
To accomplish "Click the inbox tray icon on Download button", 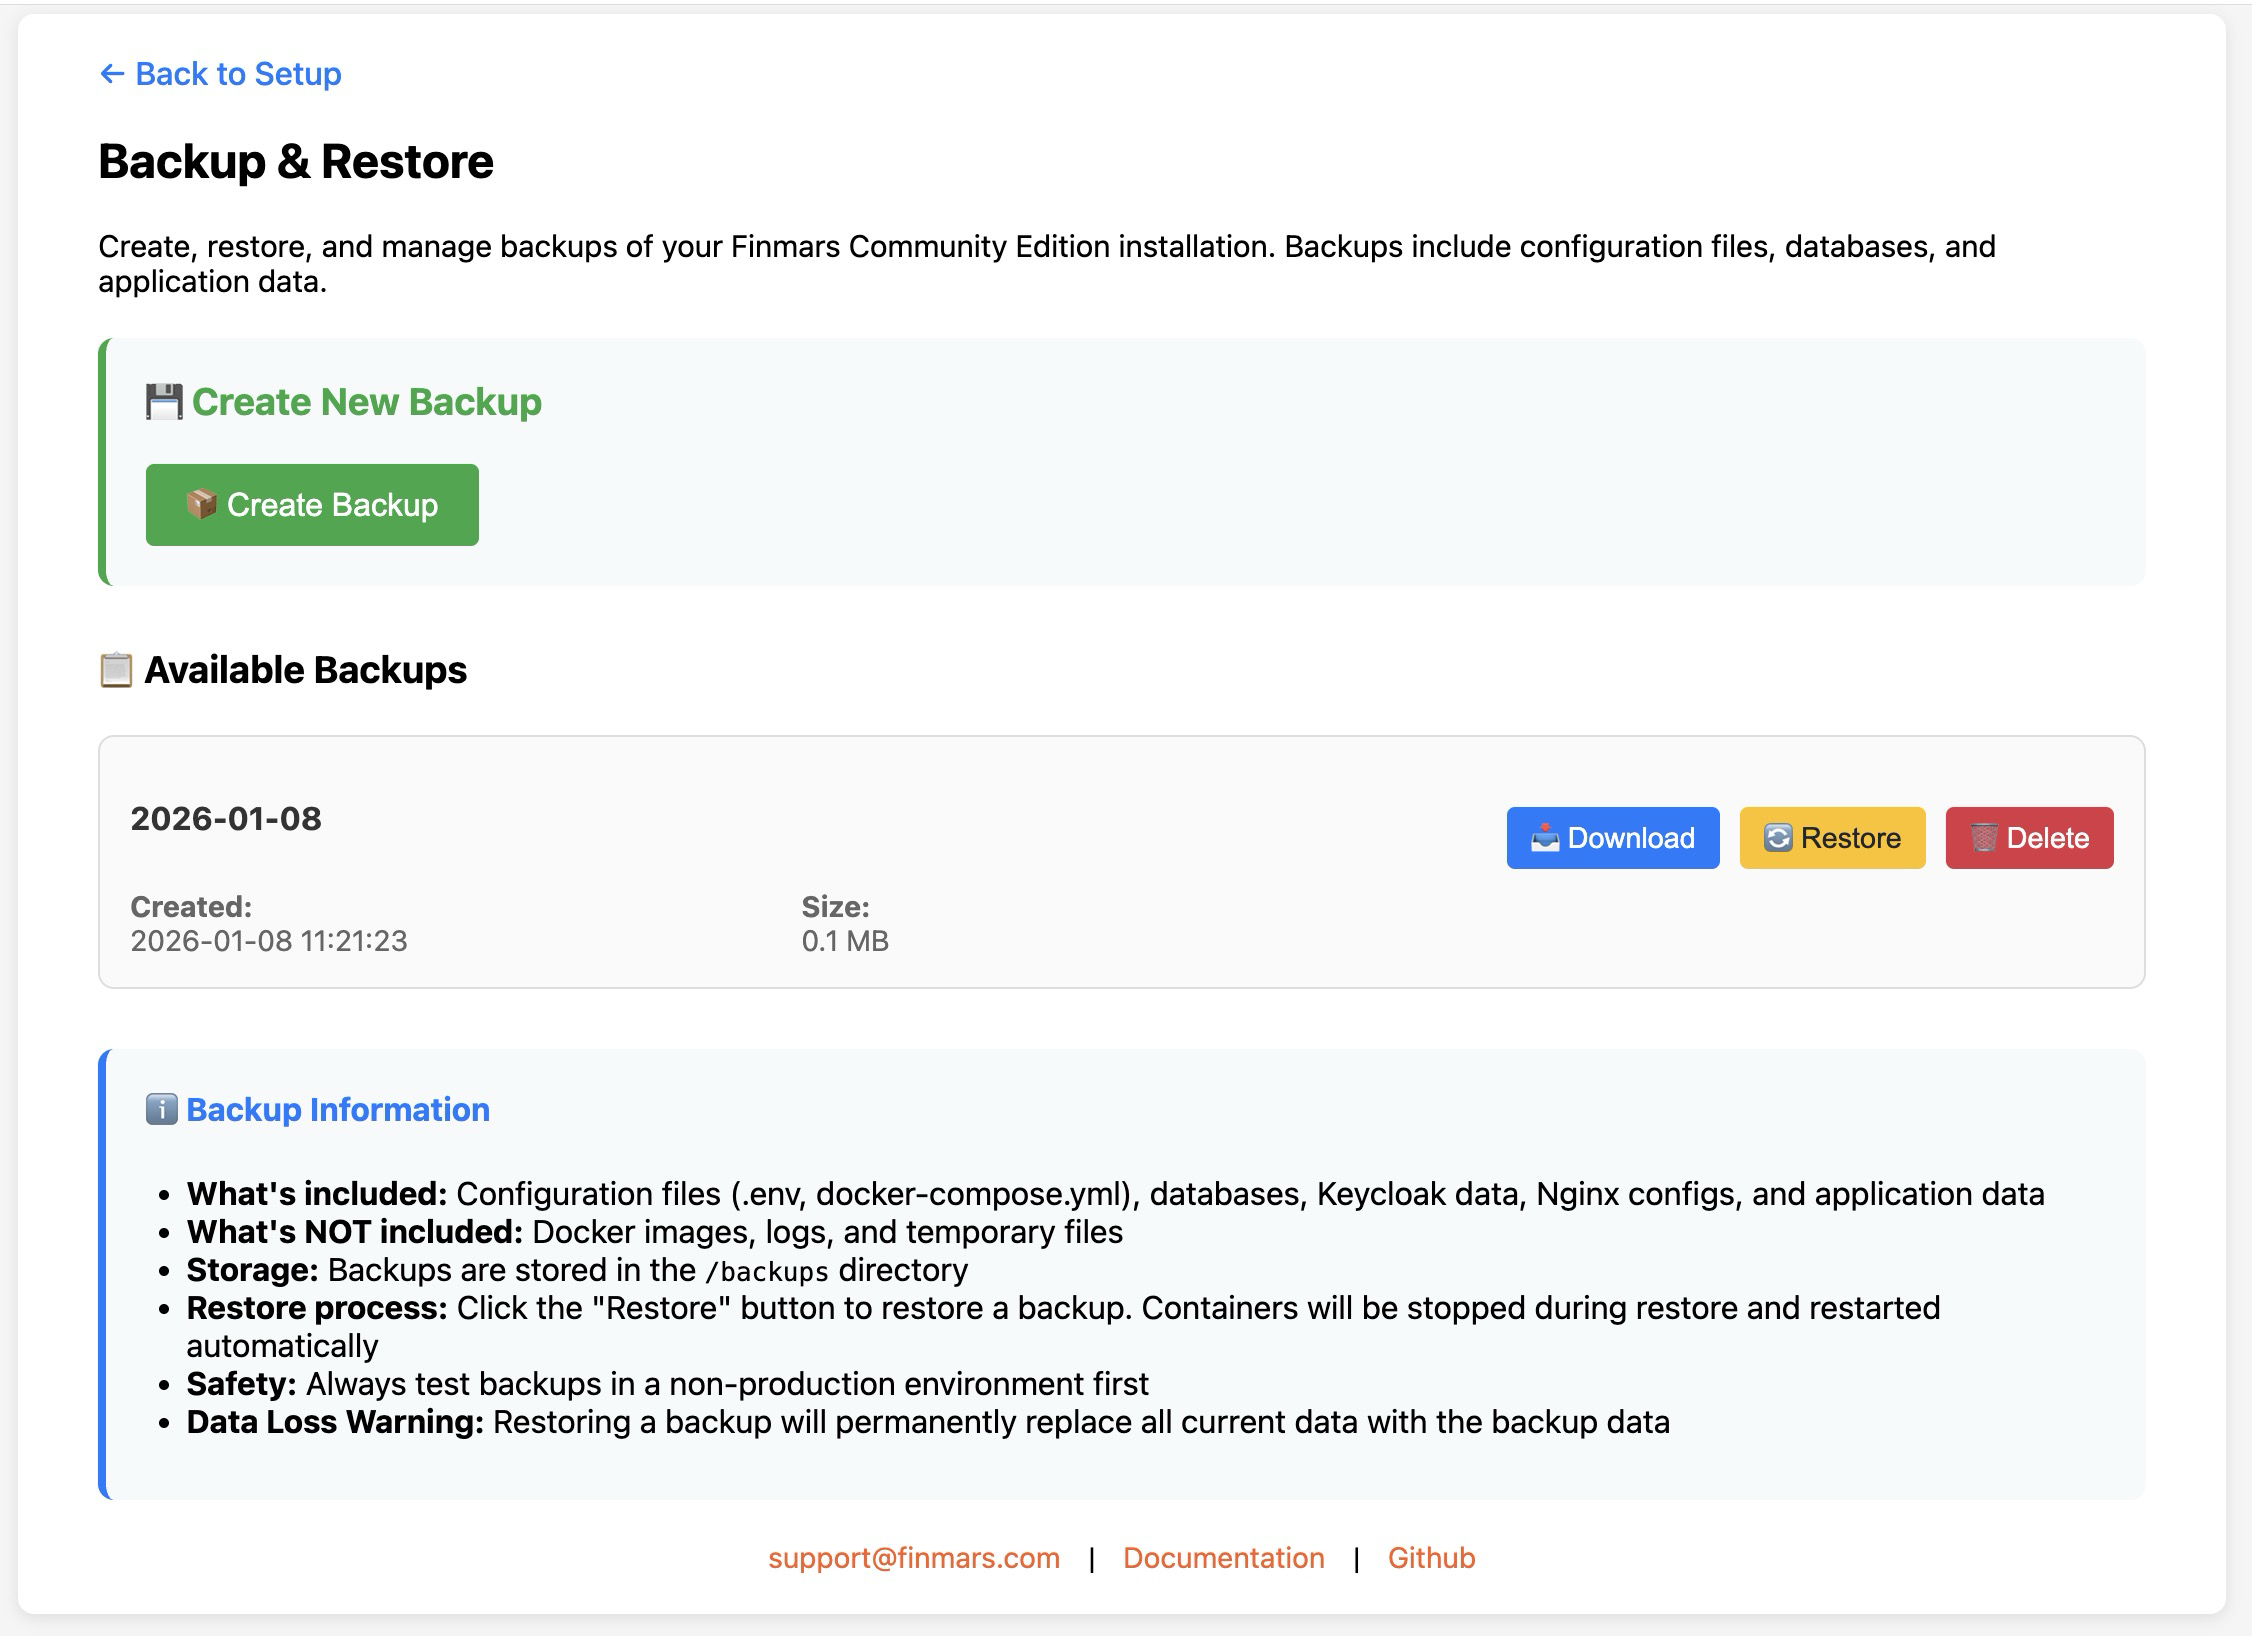I will point(1545,838).
